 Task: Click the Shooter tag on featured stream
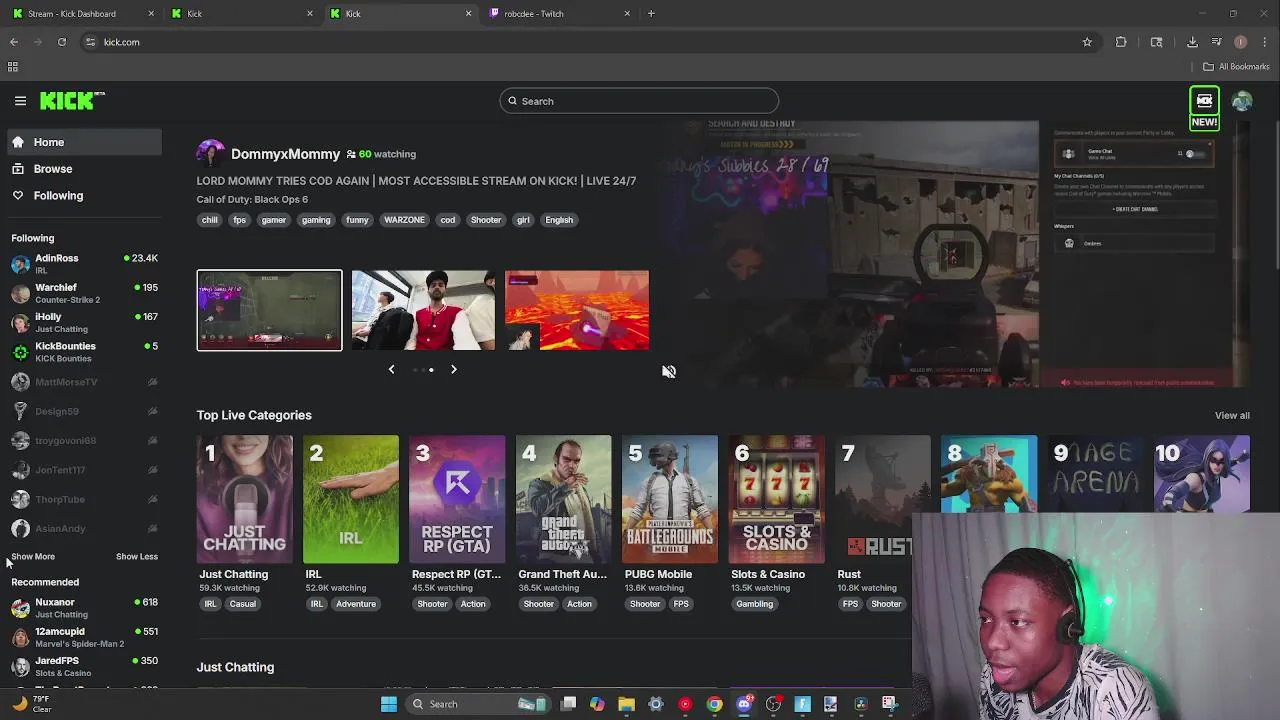[x=486, y=220]
